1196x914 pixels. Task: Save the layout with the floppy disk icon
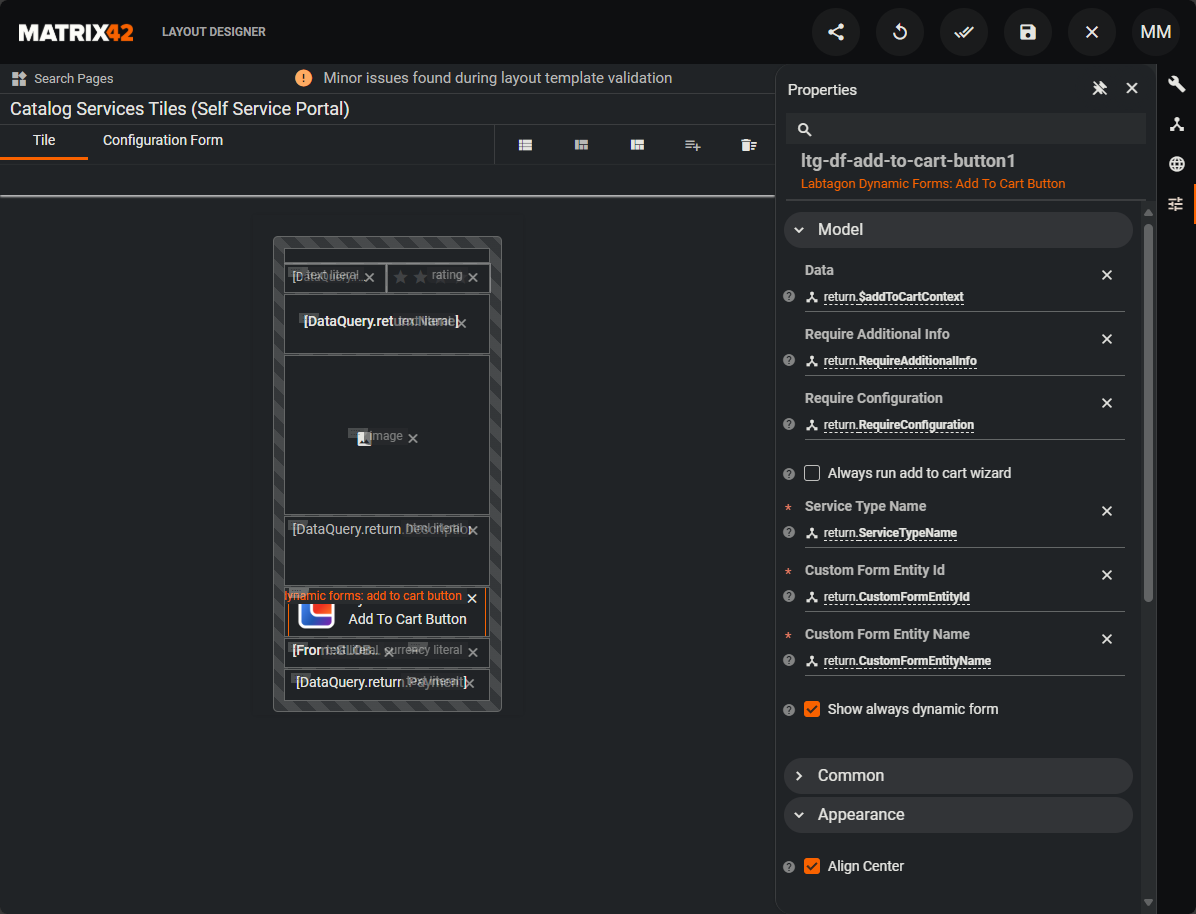point(1028,32)
